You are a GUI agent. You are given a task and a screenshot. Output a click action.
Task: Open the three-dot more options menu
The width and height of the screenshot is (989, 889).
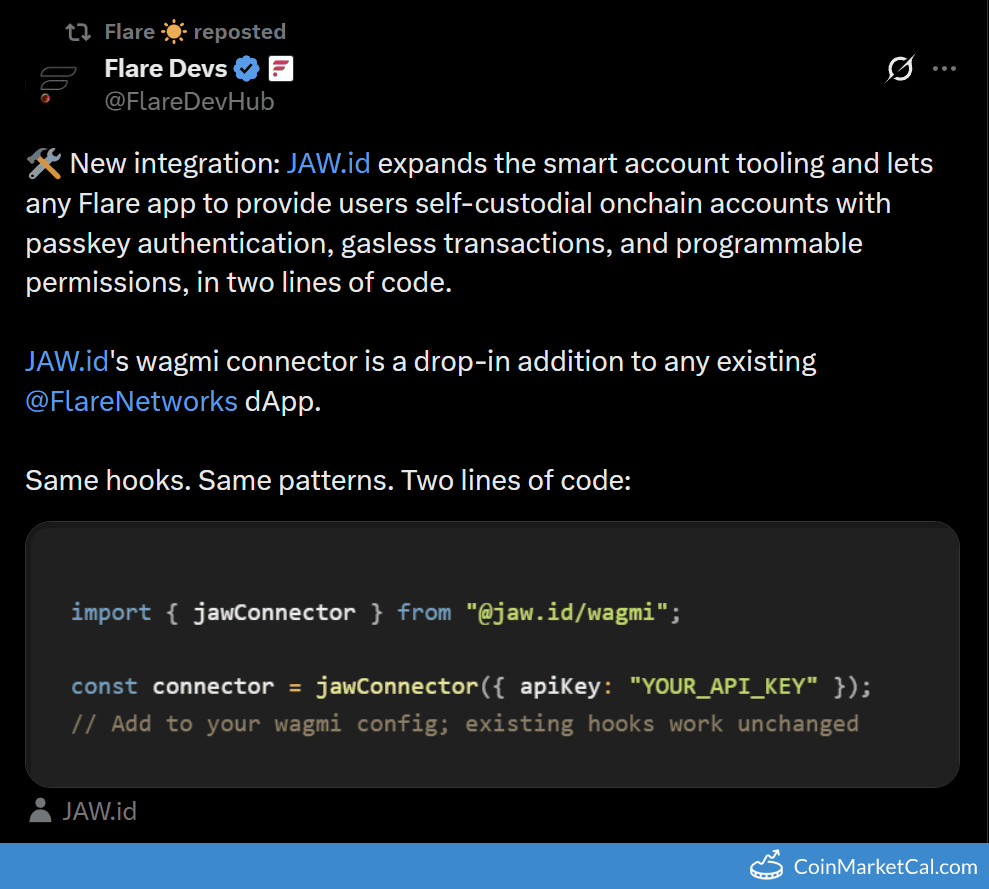tap(944, 69)
